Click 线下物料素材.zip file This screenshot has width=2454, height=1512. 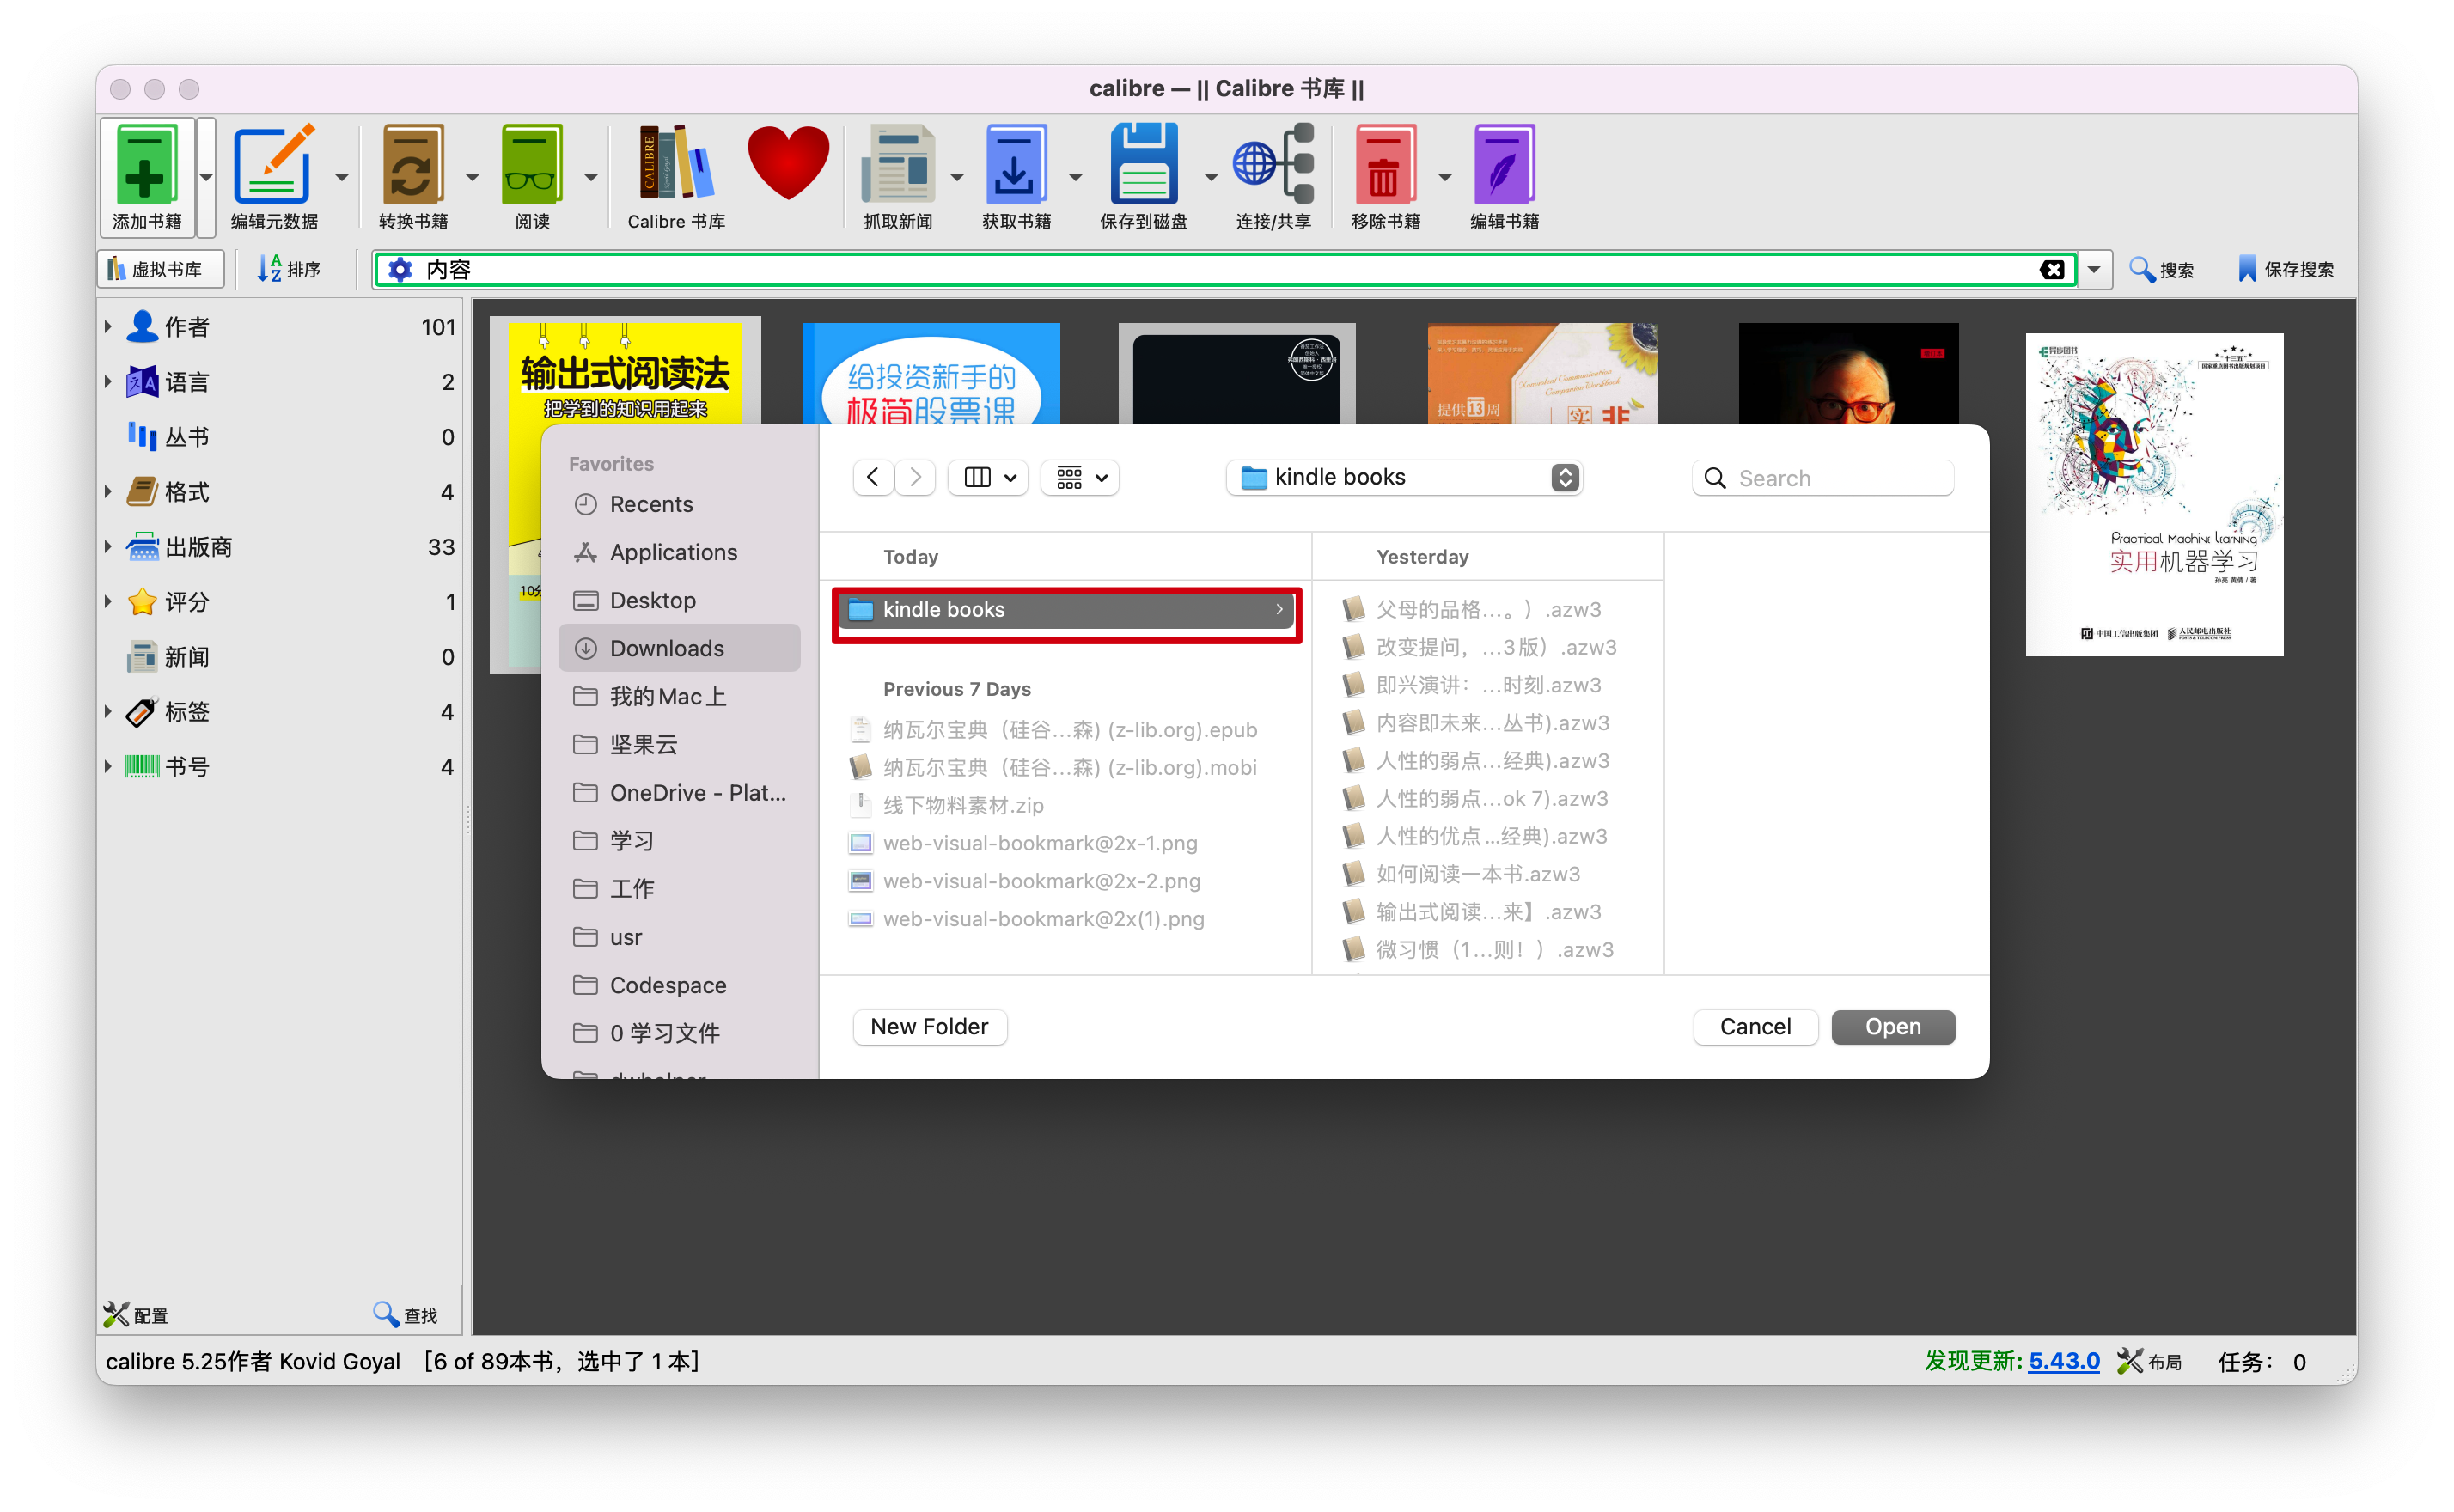pyautogui.click(x=963, y=805)
